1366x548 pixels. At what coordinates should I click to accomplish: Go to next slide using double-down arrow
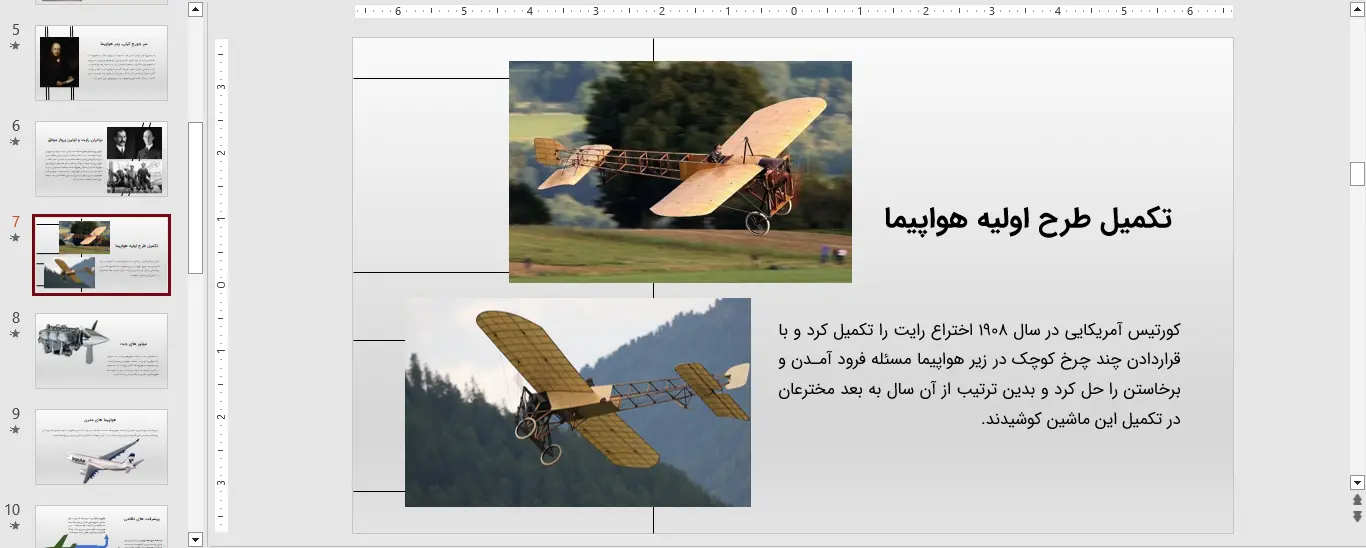tap(1357, 516)
